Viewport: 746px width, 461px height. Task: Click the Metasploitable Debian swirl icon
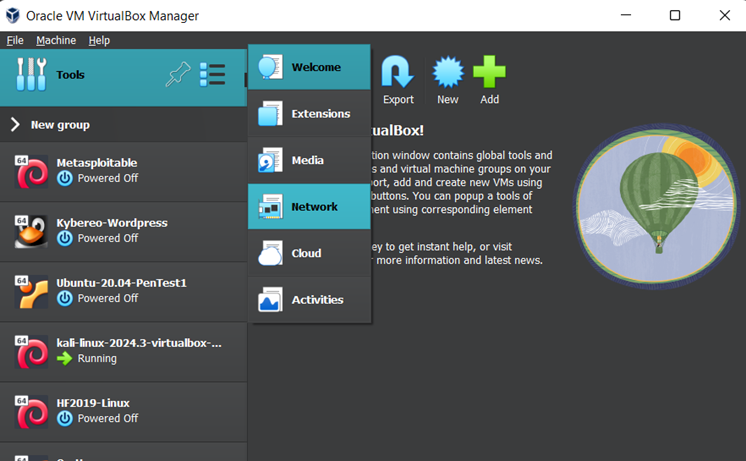click(x=31, y=172)
